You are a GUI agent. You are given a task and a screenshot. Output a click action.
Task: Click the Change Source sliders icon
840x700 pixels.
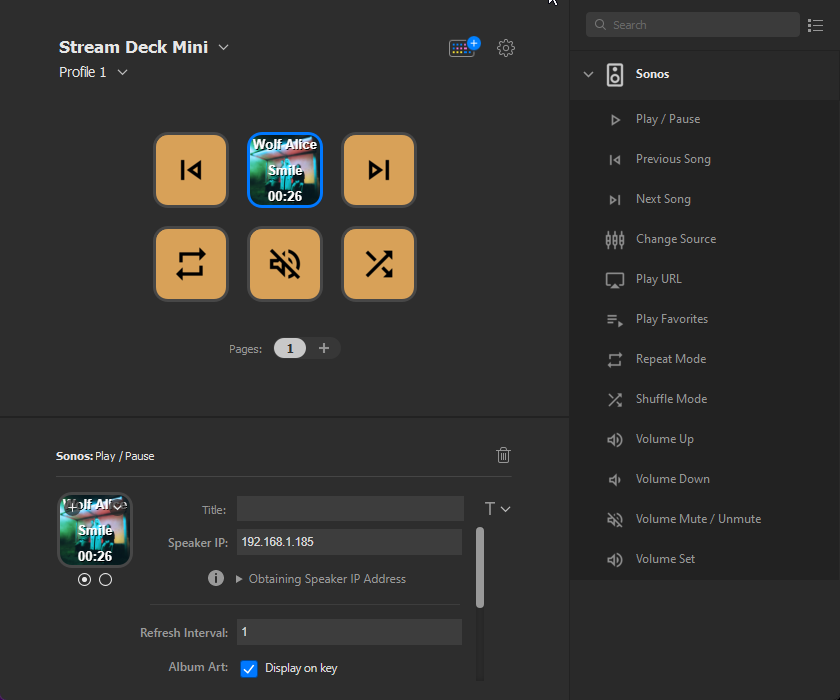pos(615,239)
